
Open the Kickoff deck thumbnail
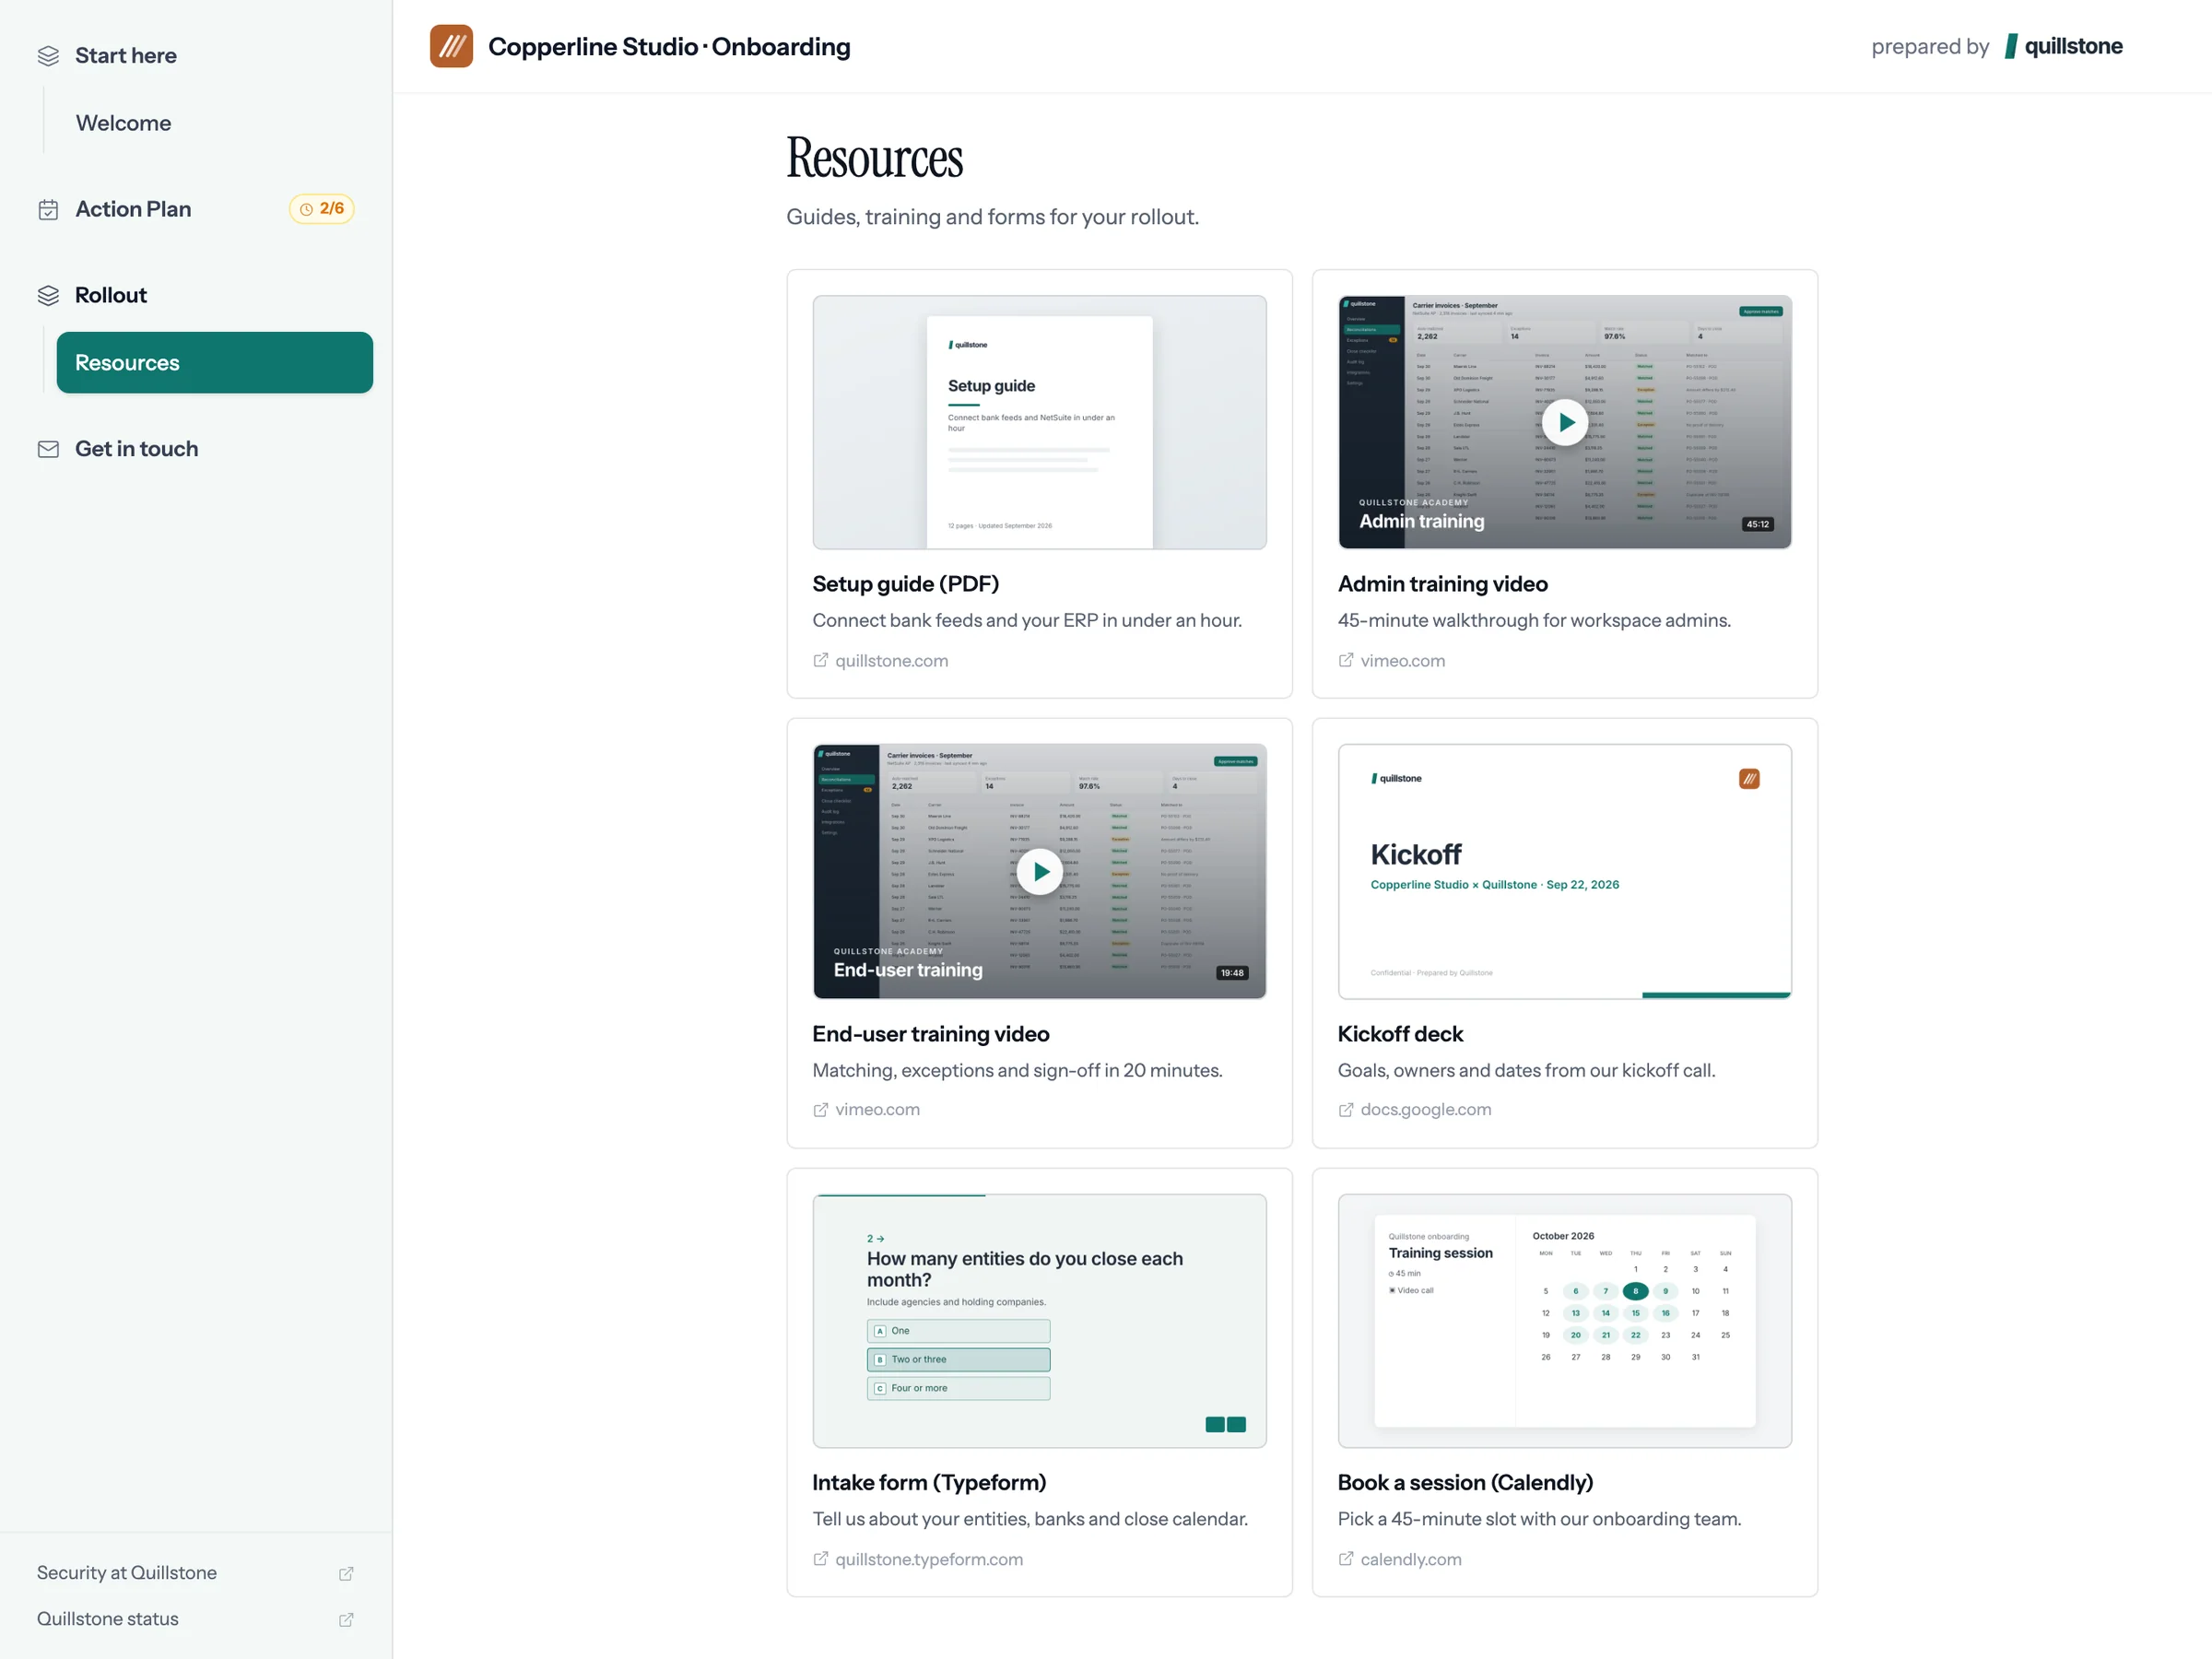1565,871
